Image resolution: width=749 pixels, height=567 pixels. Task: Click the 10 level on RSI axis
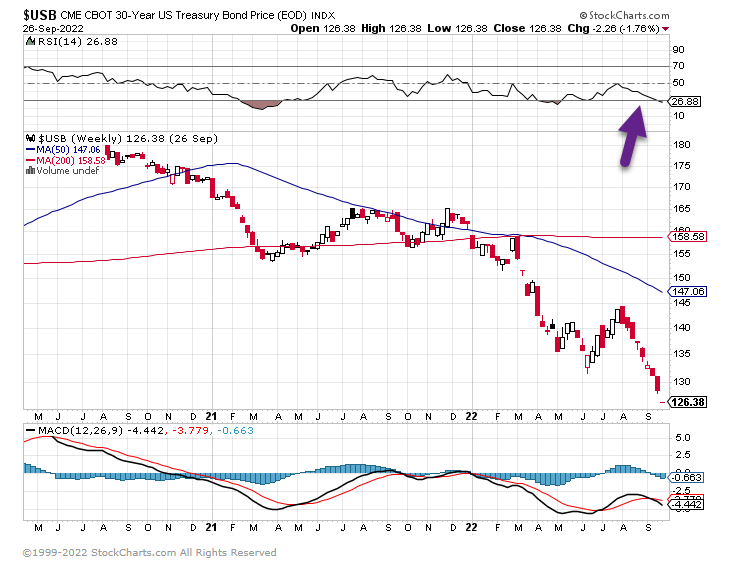click(678, 116)
